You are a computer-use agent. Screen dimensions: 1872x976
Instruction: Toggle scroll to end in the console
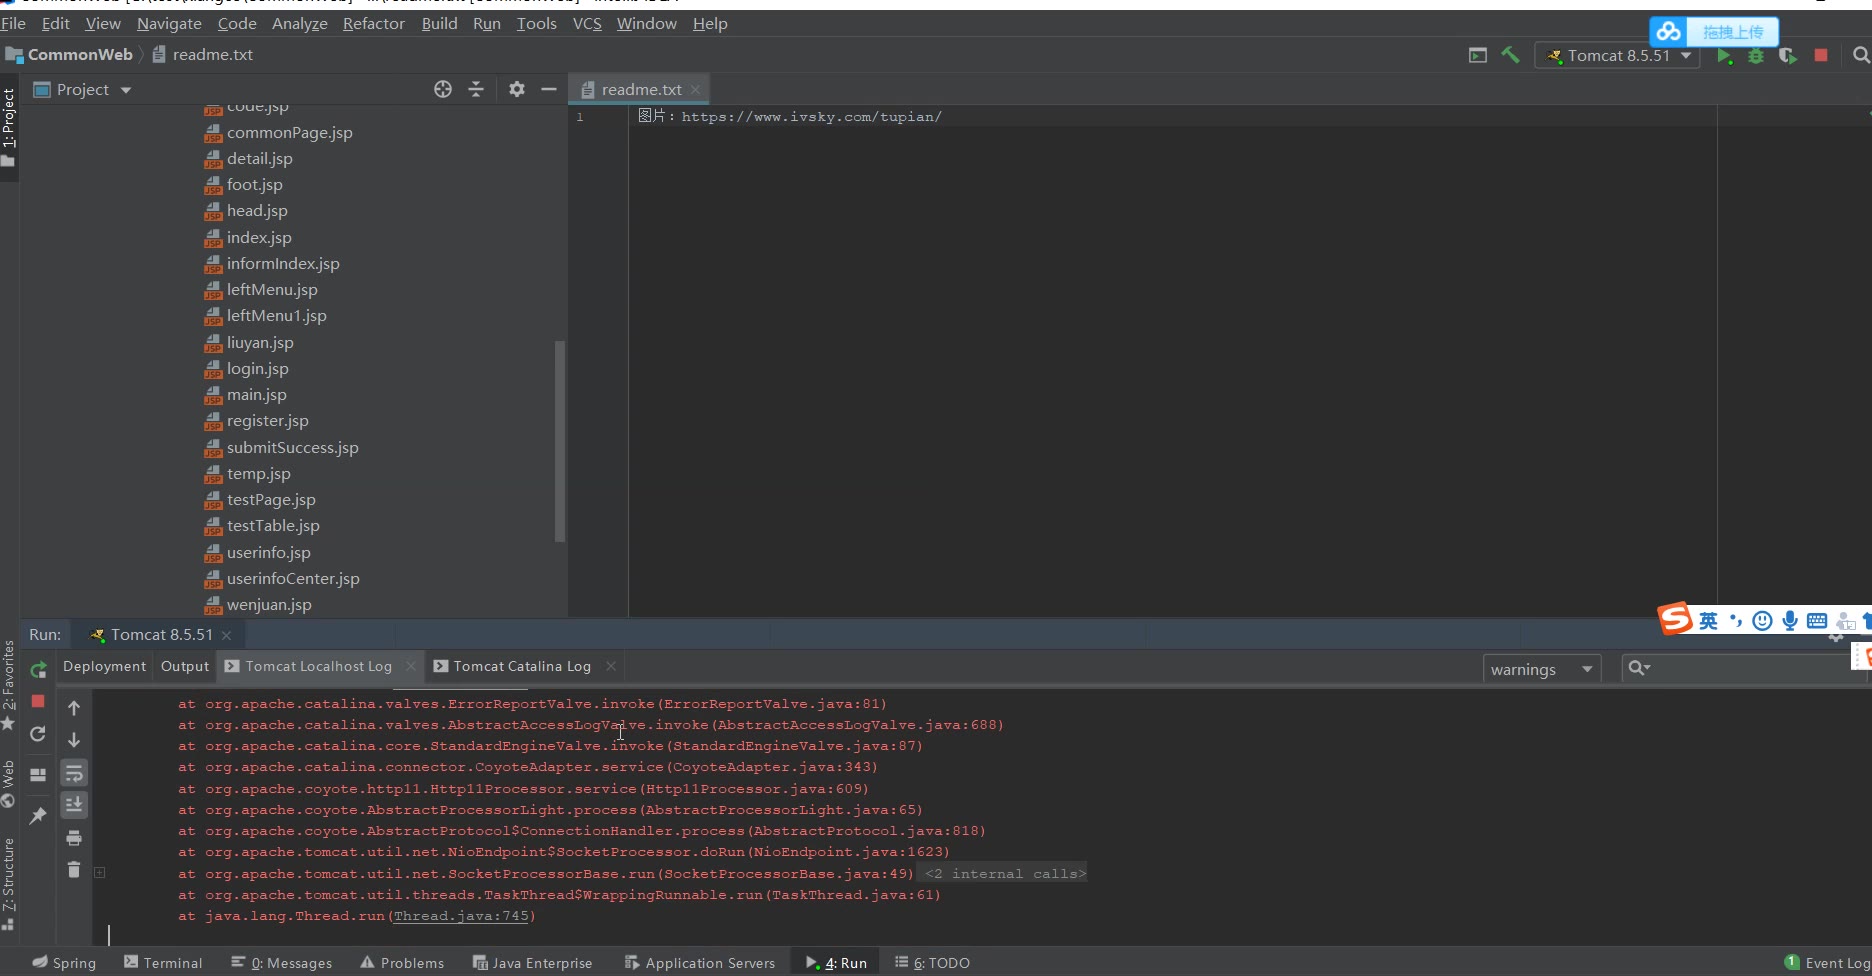pos(74,805)
